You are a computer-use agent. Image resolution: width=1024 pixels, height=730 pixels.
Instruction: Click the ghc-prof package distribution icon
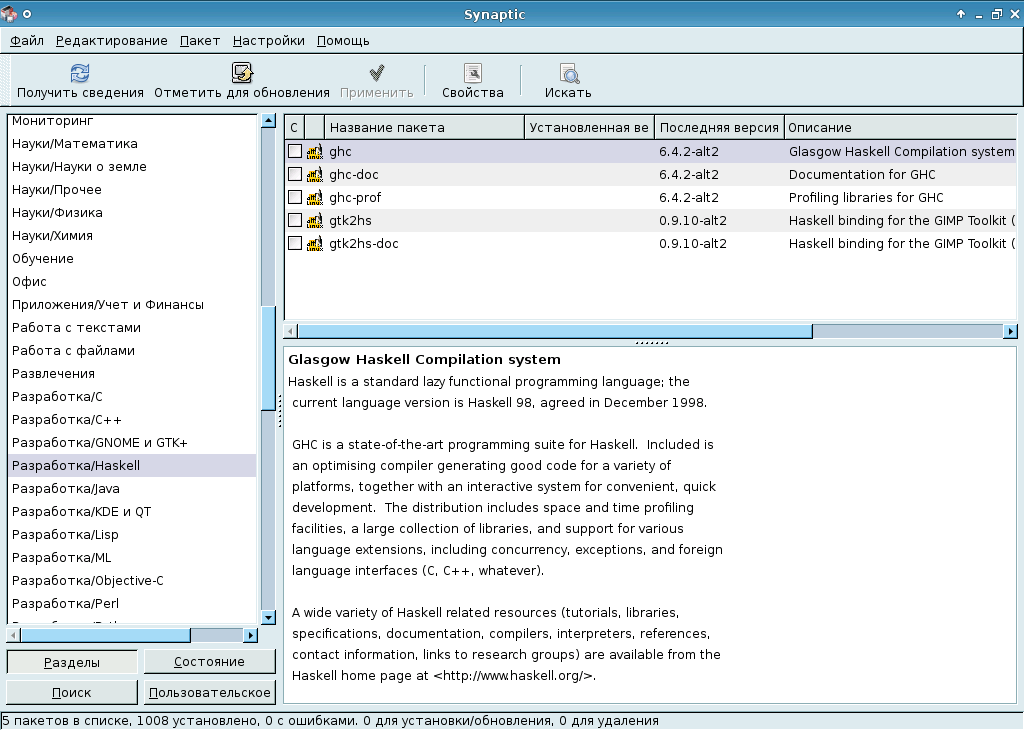point(315,198)
